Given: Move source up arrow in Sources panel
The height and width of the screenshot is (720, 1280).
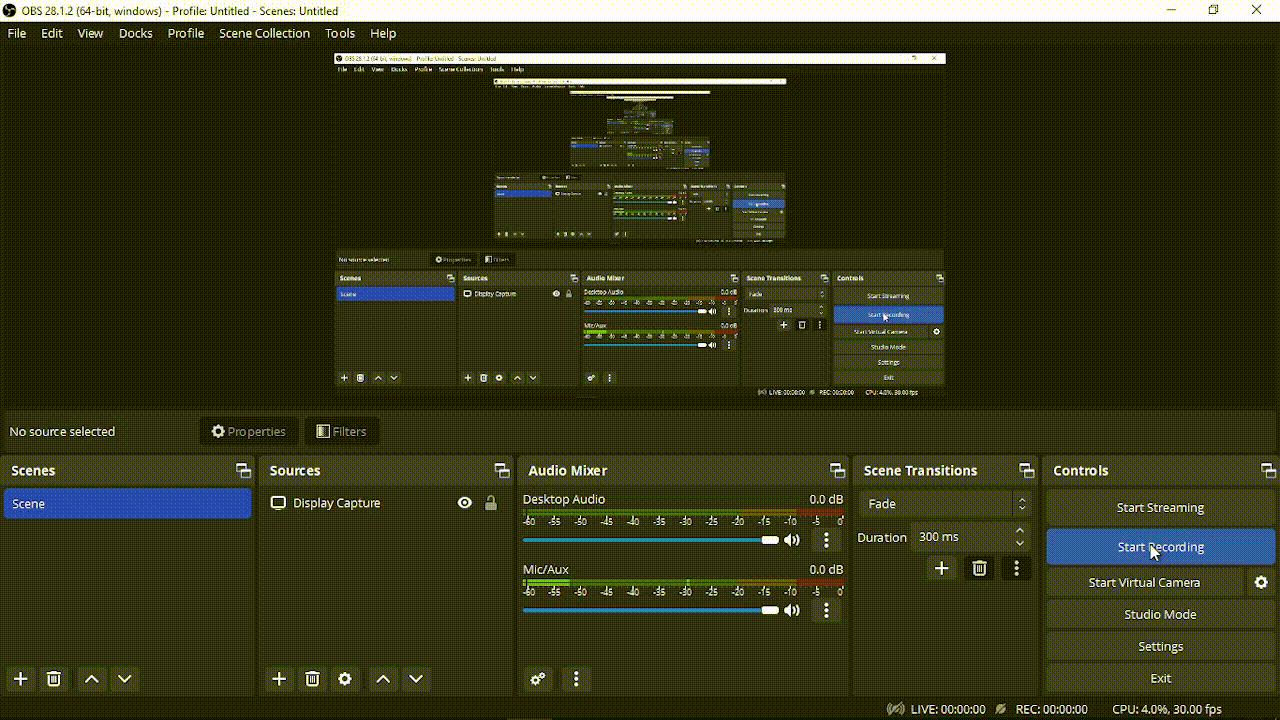Looking at the screenshot, I should pos(382,679).
